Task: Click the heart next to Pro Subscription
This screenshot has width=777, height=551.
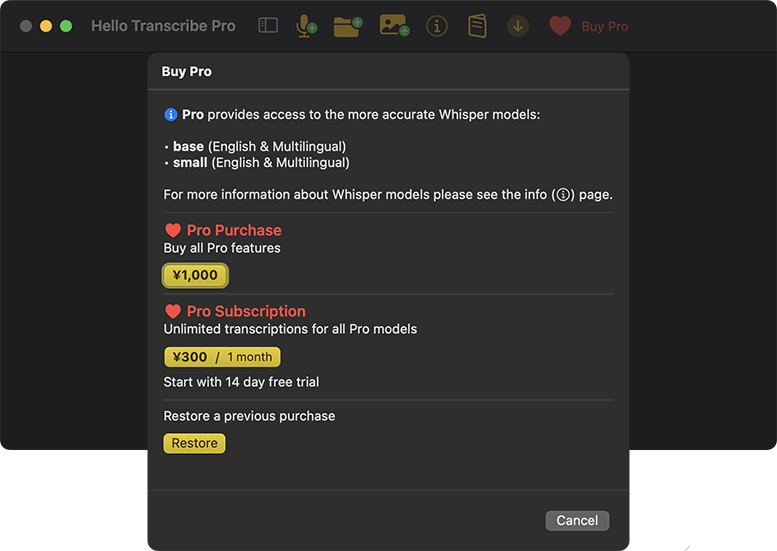Action: 173,311
